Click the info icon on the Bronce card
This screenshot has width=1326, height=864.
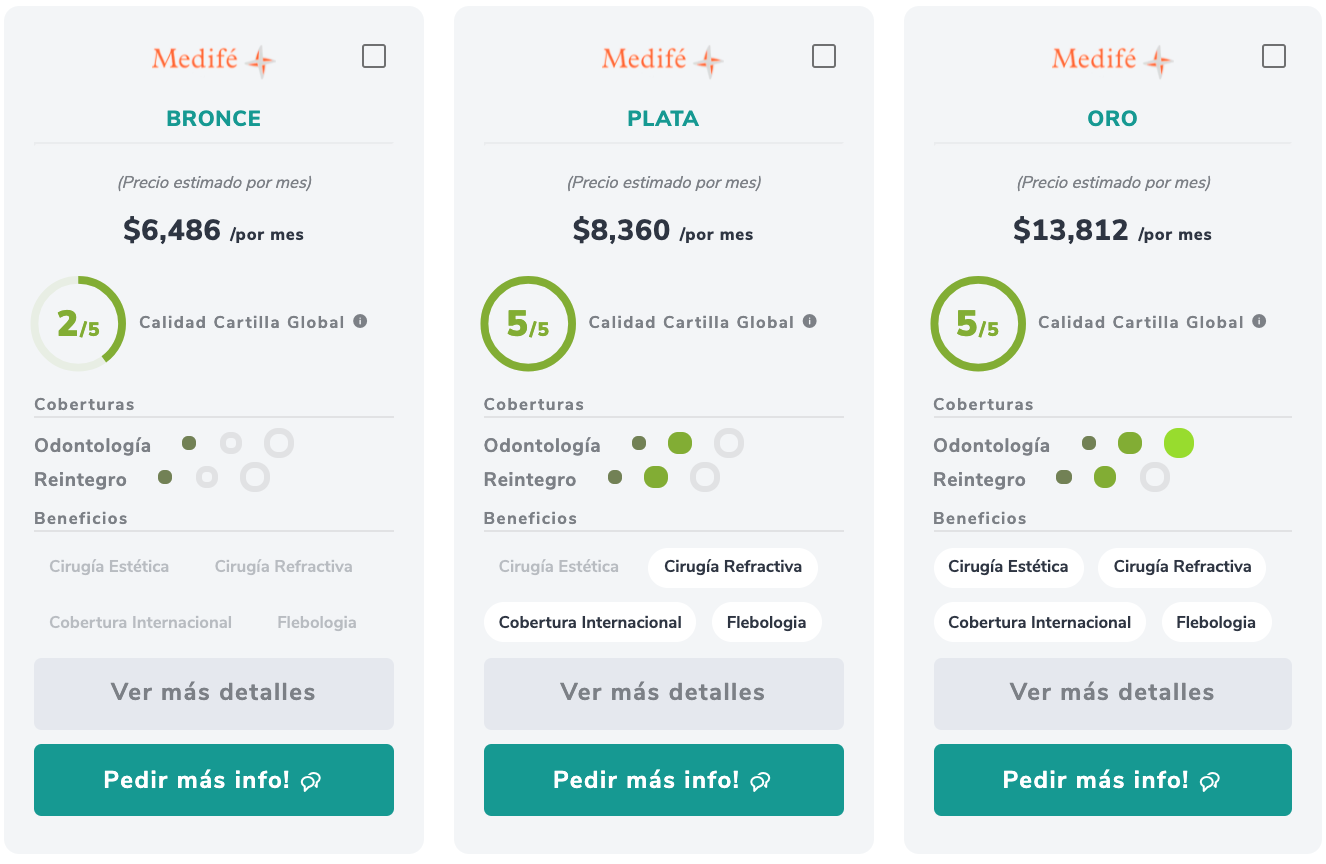pyautogui.click(x=360, y=321)
